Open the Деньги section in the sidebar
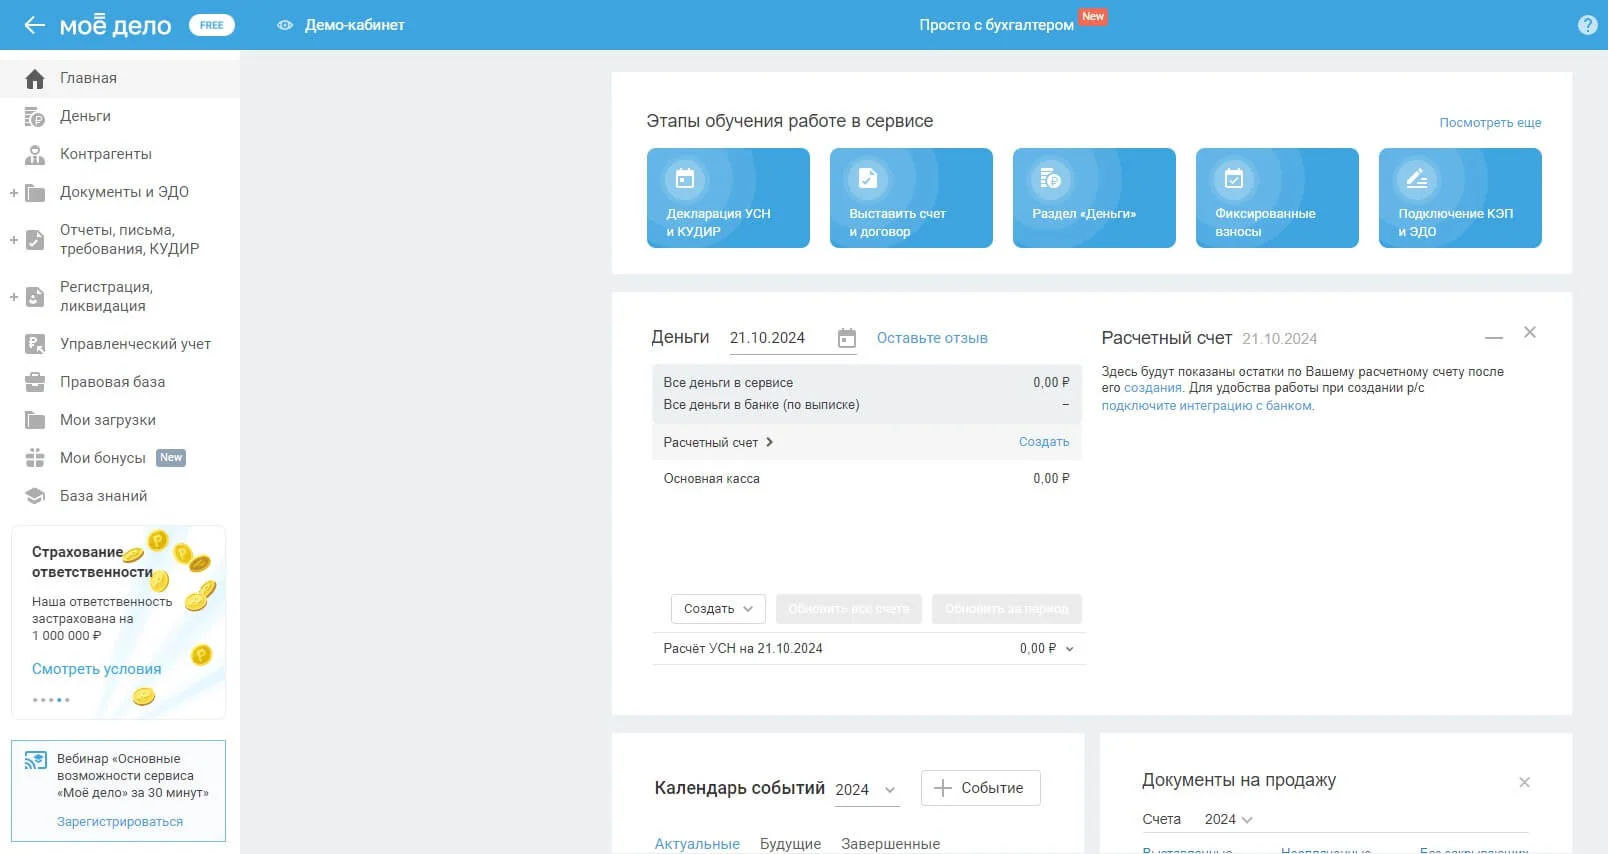Image resolution: width=1608 pixels, height=854 pixels. coord(85,116)
